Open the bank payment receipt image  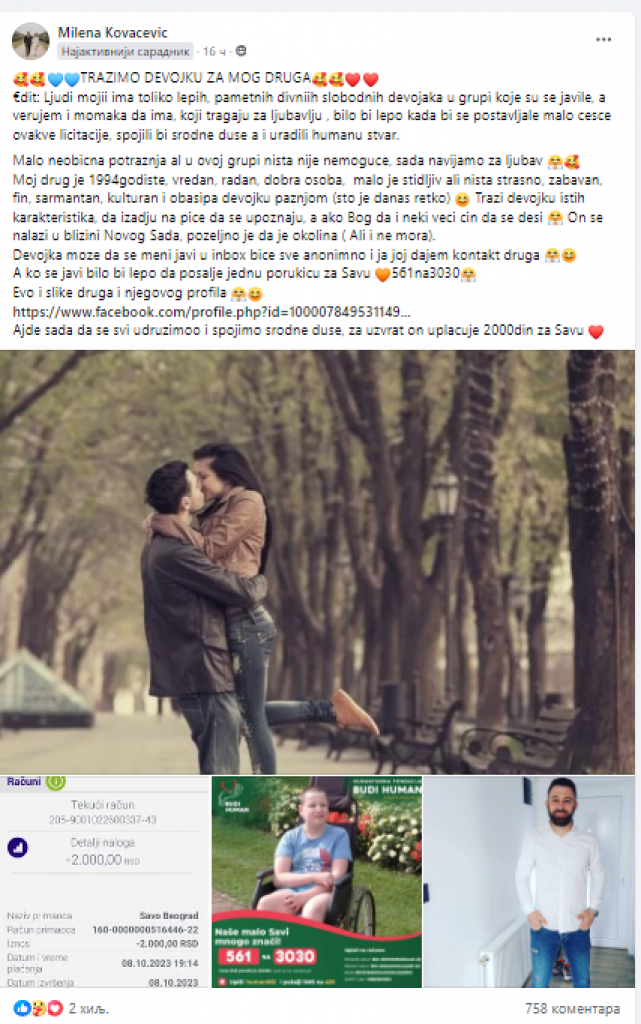[x=104, y=882]
